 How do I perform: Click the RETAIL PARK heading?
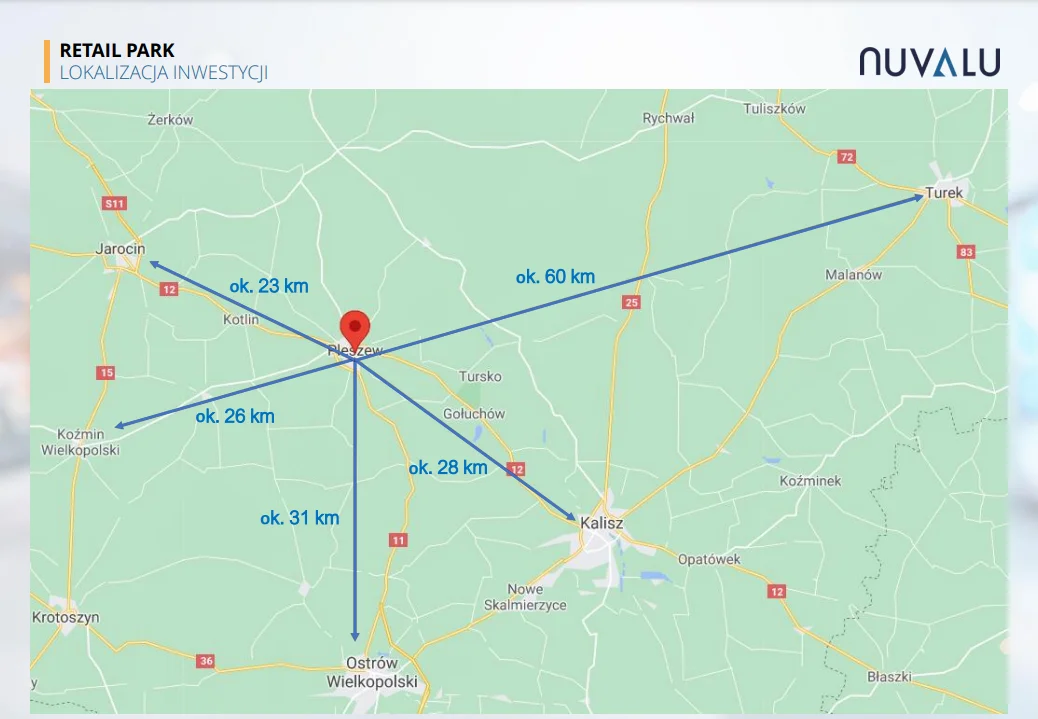pyautogui.click(x=117, y=50)
